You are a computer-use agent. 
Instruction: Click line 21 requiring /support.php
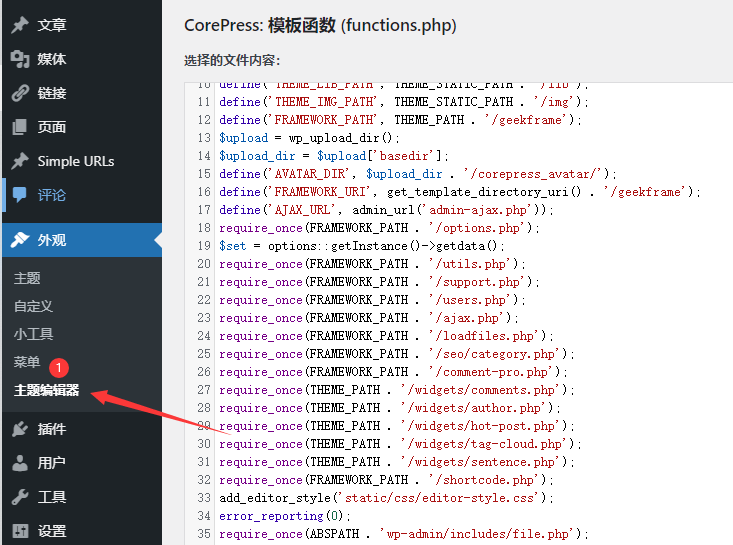pyautogui.click(x=379, y=282)
